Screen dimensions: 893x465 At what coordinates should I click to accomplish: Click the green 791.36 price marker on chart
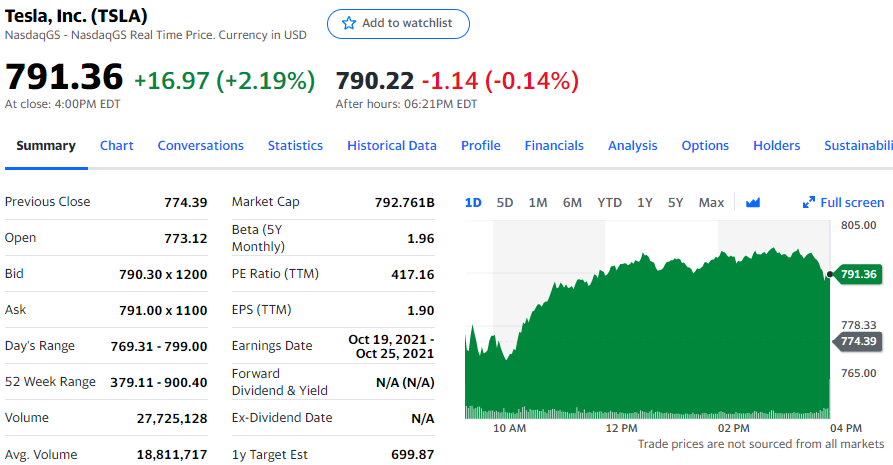pyautogui.click(x=857, y=274)
